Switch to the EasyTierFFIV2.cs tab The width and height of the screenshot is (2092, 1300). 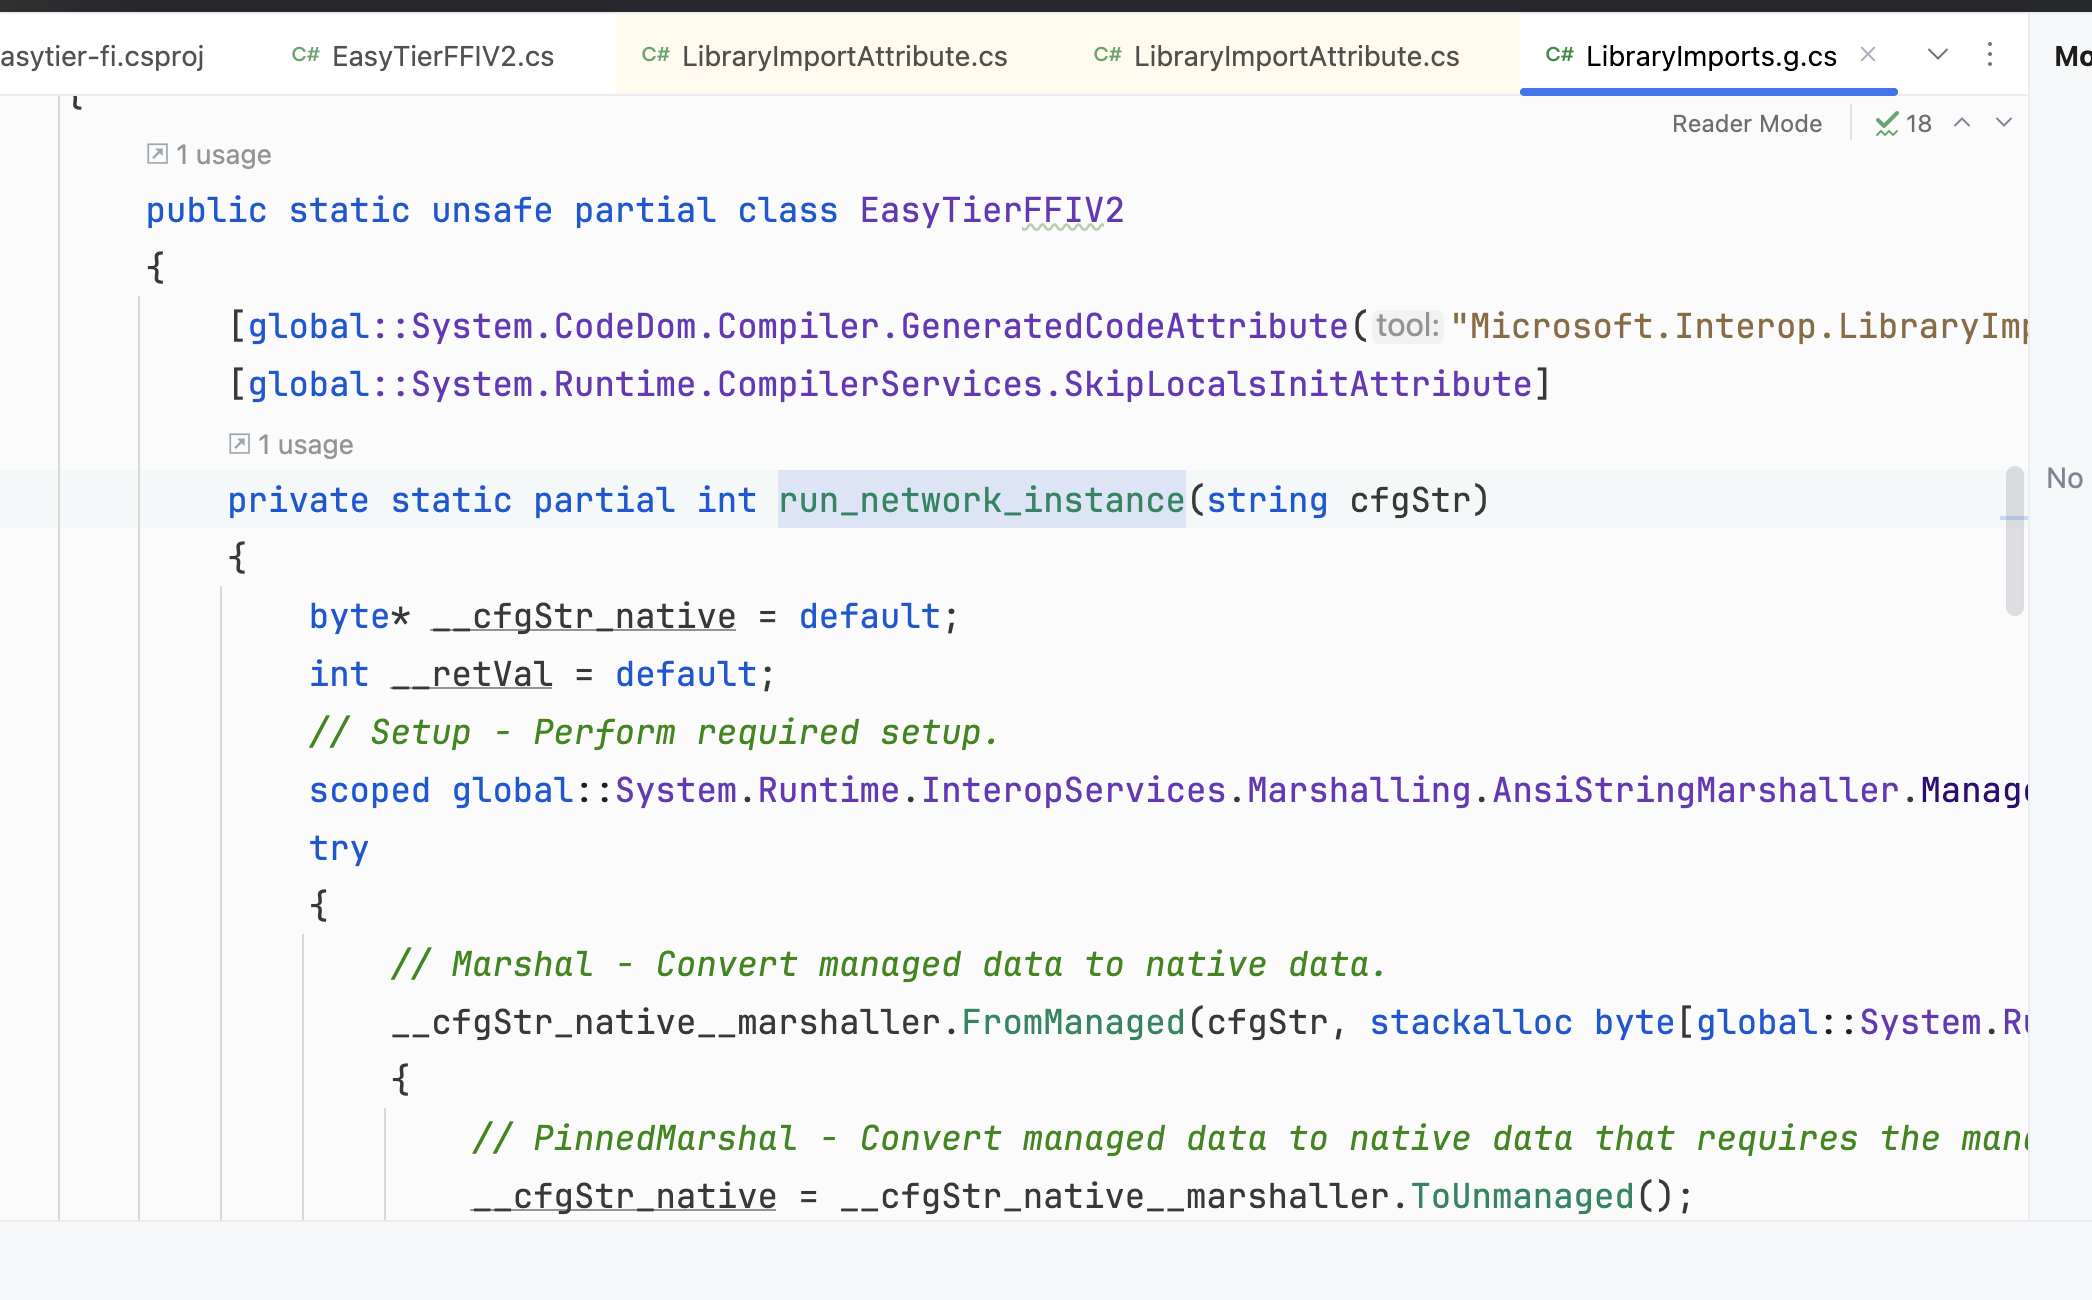442,57
